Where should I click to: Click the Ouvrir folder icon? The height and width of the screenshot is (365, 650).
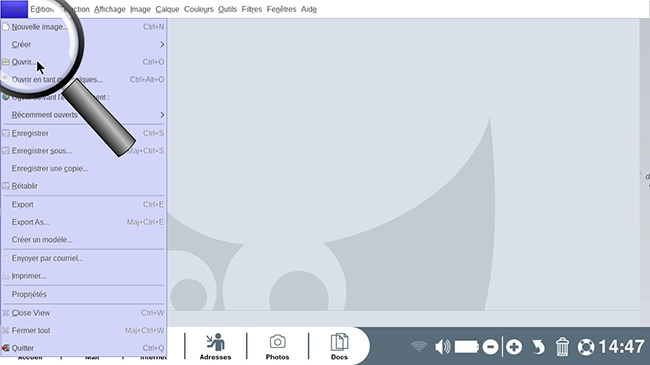click(x=6, y=62)
